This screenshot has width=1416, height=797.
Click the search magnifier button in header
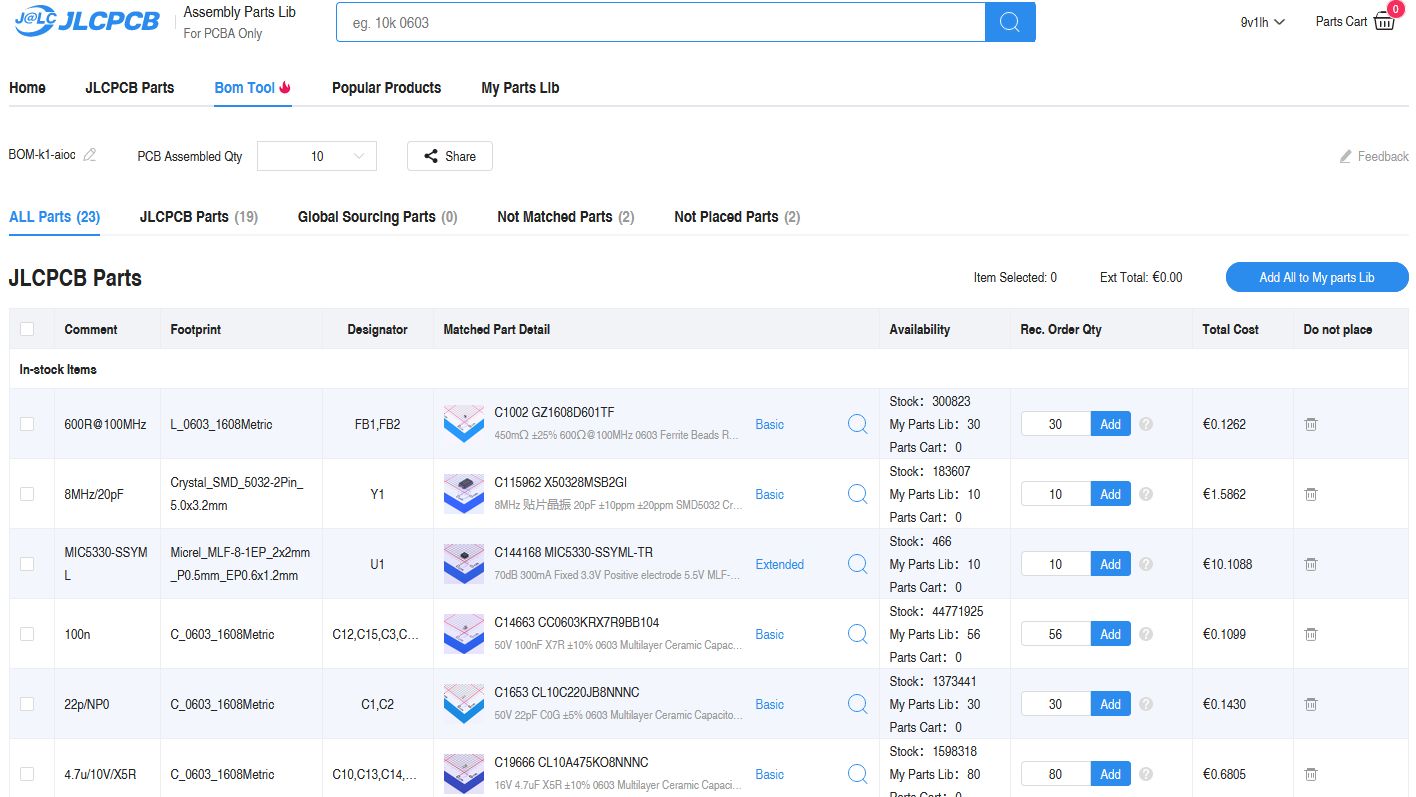coord(1009,22)
